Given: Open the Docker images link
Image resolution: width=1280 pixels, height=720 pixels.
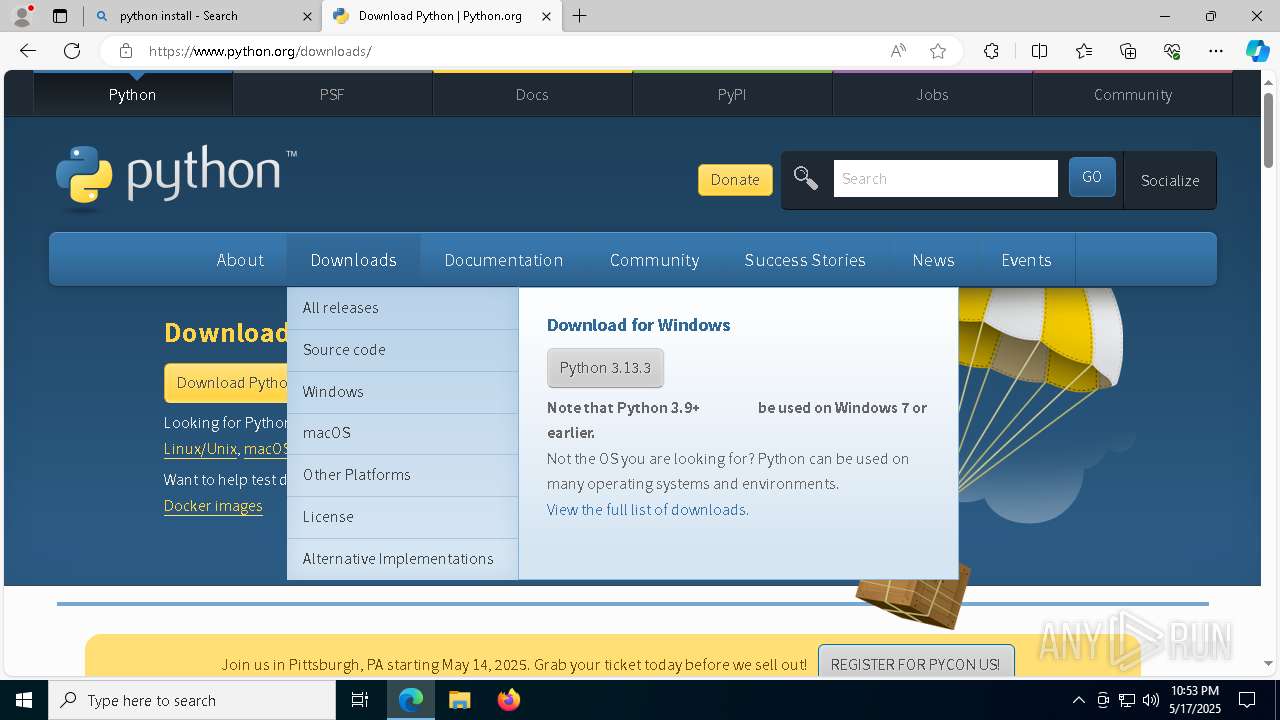Looking at the screenshot, I should tap(213, 506).
